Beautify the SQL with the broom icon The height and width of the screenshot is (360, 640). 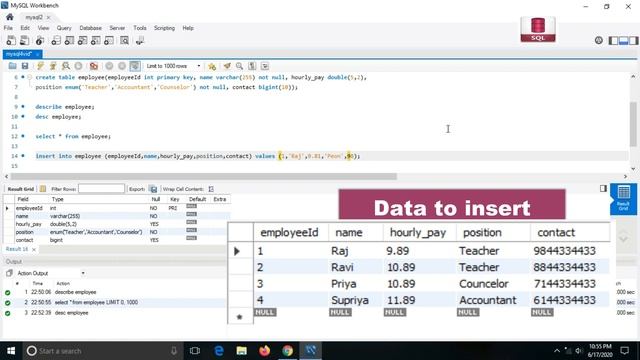tap(227, 66)
